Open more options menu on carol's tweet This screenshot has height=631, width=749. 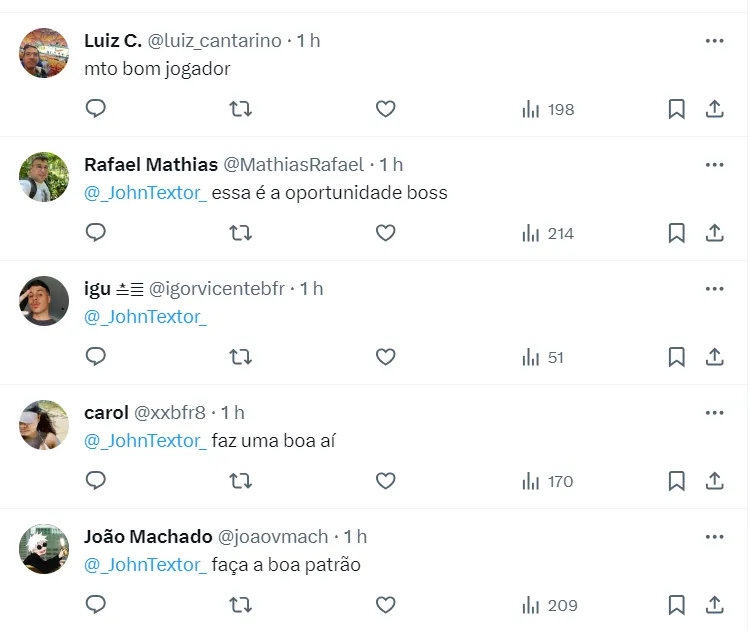click(x=714, y=413)
